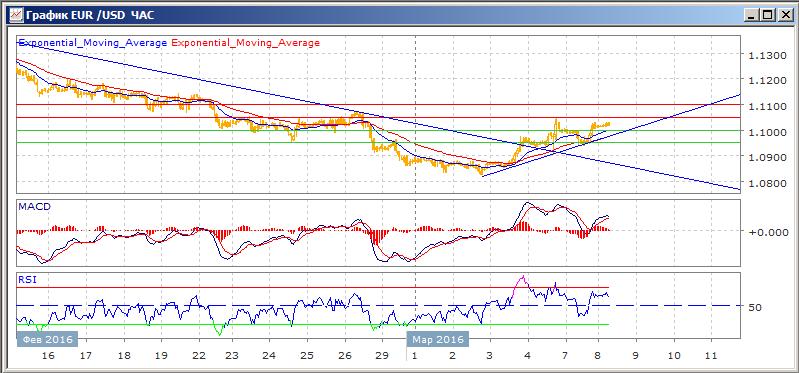
Task: Click the RSI indicator label
Action: tap(27, 279)
